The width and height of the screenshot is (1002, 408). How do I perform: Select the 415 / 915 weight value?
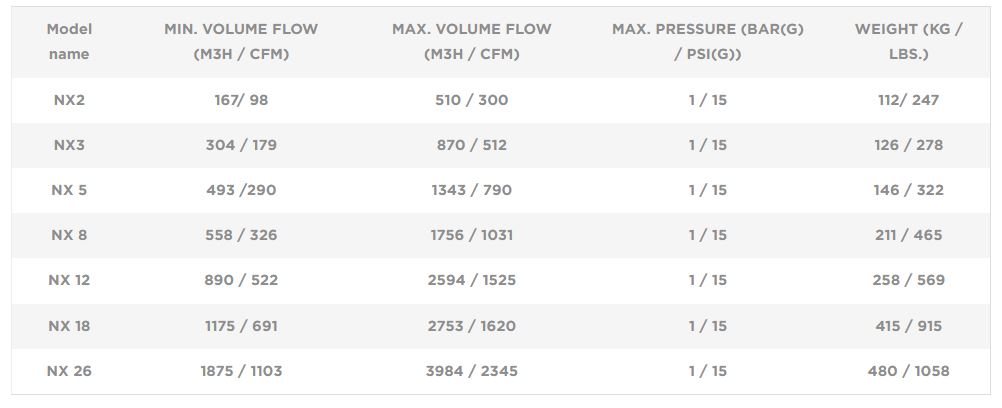pyautogui.click(x=908, y=326)
